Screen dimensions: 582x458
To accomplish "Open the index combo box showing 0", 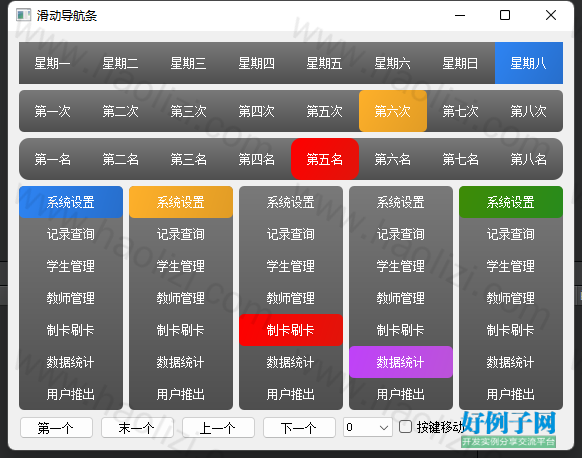I will point(368,428).
